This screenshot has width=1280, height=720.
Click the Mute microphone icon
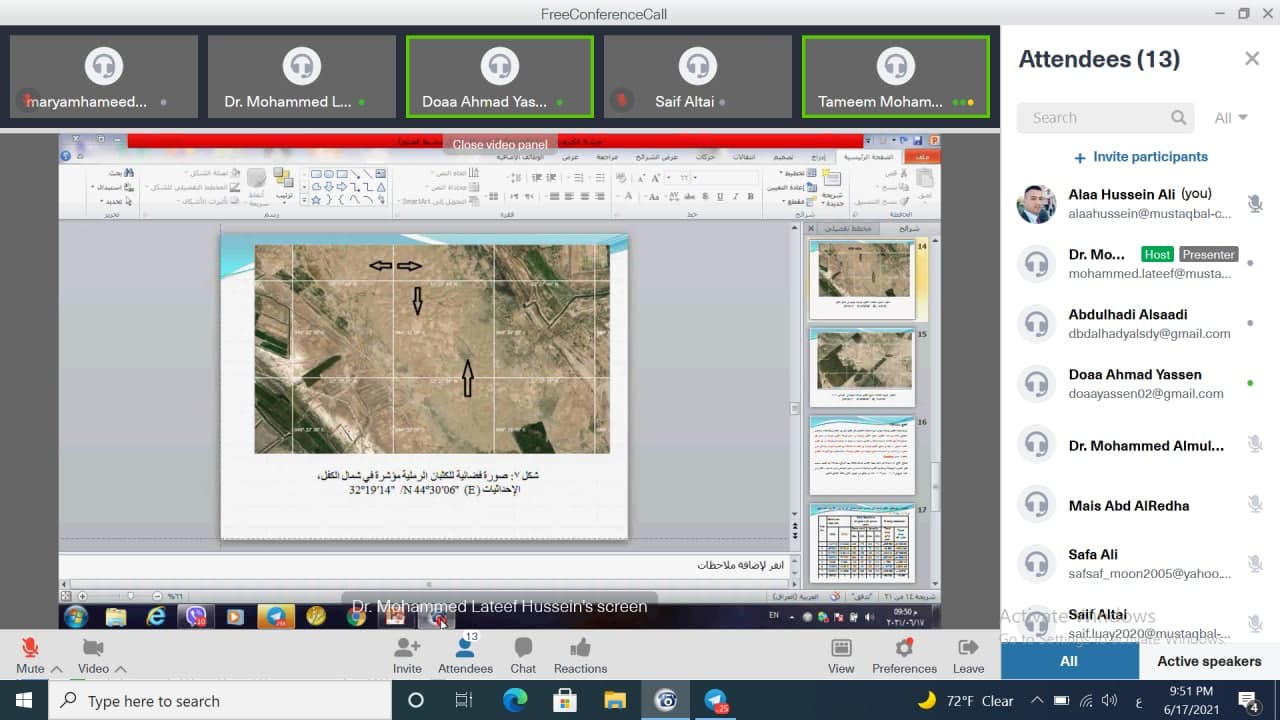[30, 647]
